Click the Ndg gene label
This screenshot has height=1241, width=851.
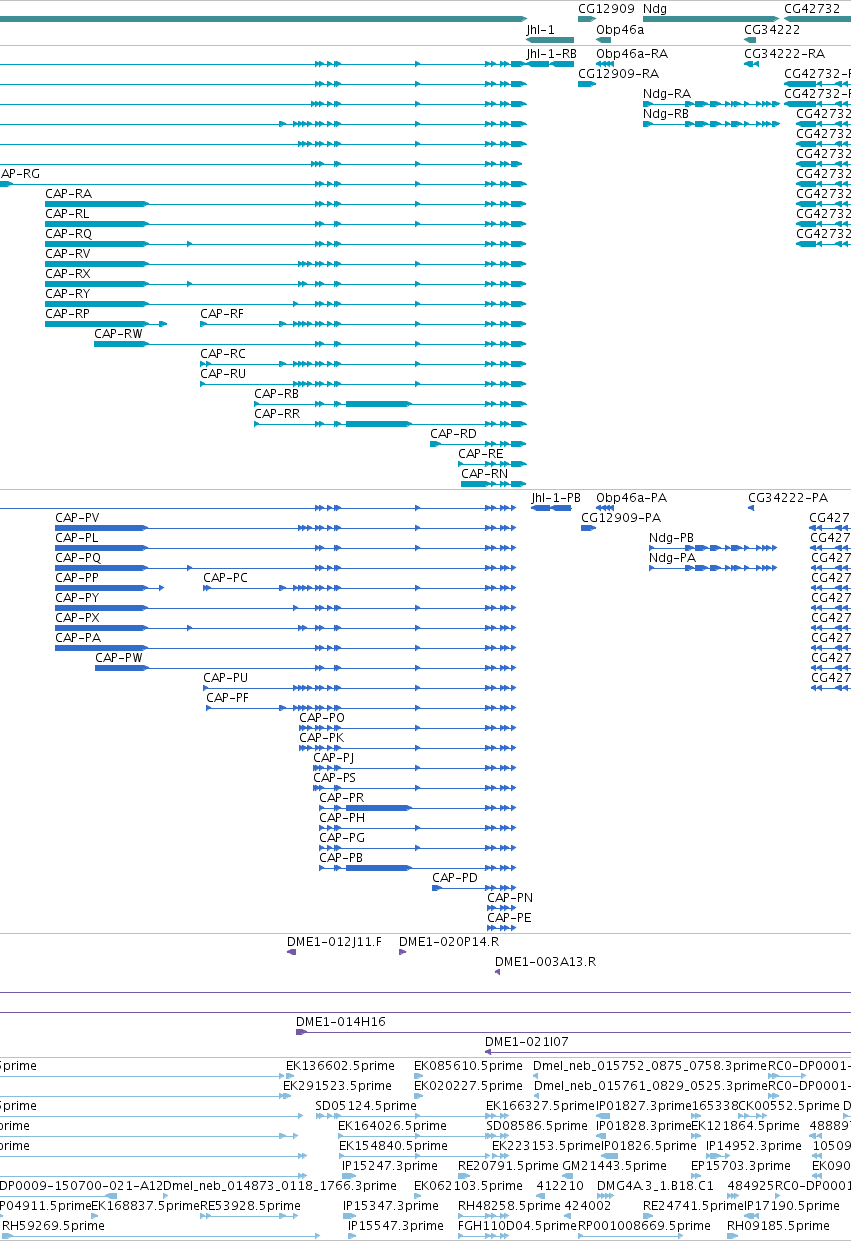(654, 9)
